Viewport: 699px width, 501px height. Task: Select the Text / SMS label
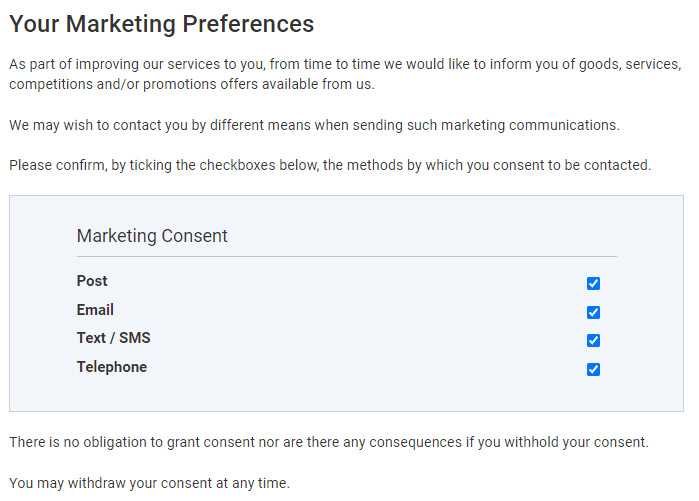114,338
